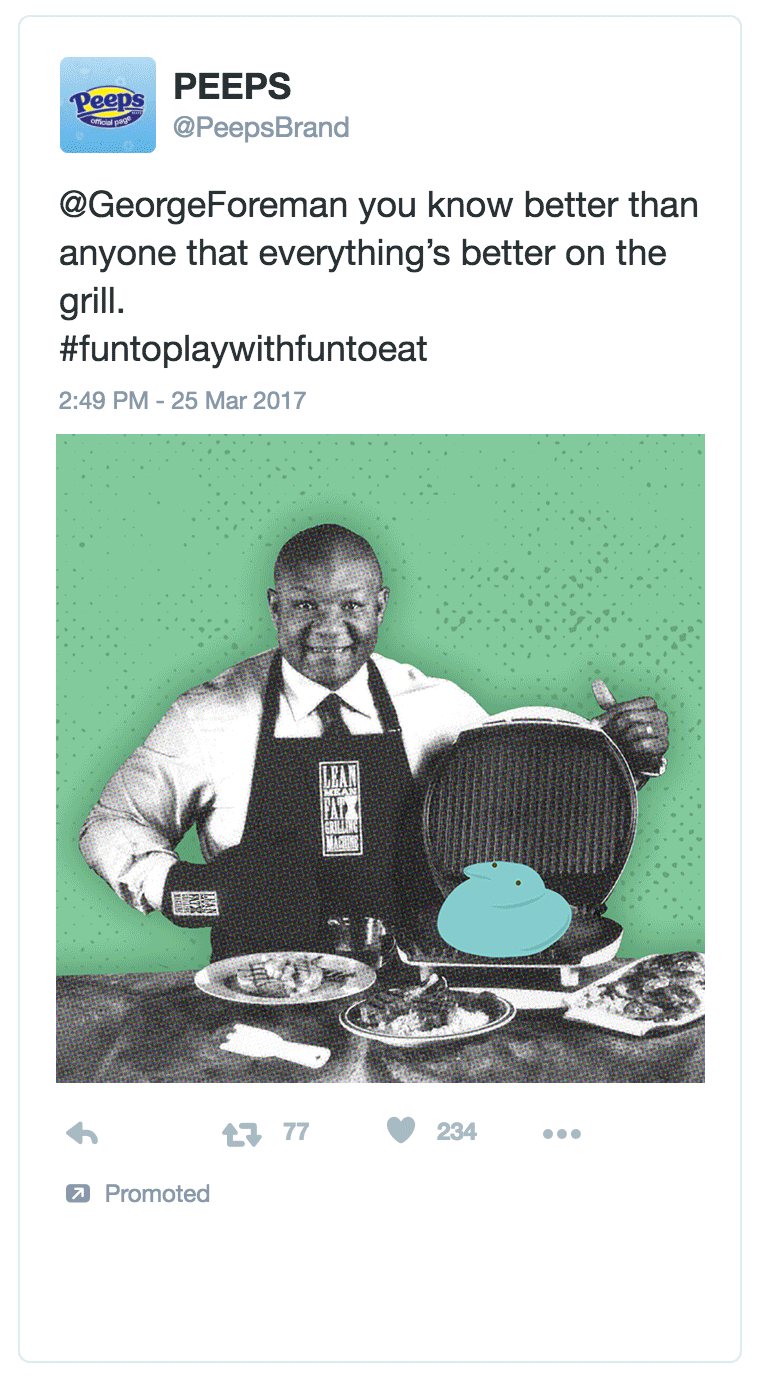
Task: Reply to the tweet with the arrow icon
Action: (x=82, y=1133)
